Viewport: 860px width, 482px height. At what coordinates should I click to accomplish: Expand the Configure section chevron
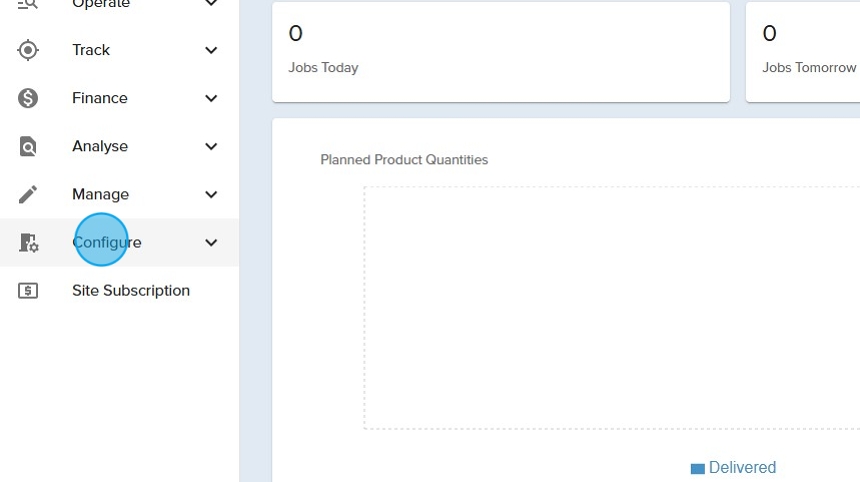click(211, 242)
